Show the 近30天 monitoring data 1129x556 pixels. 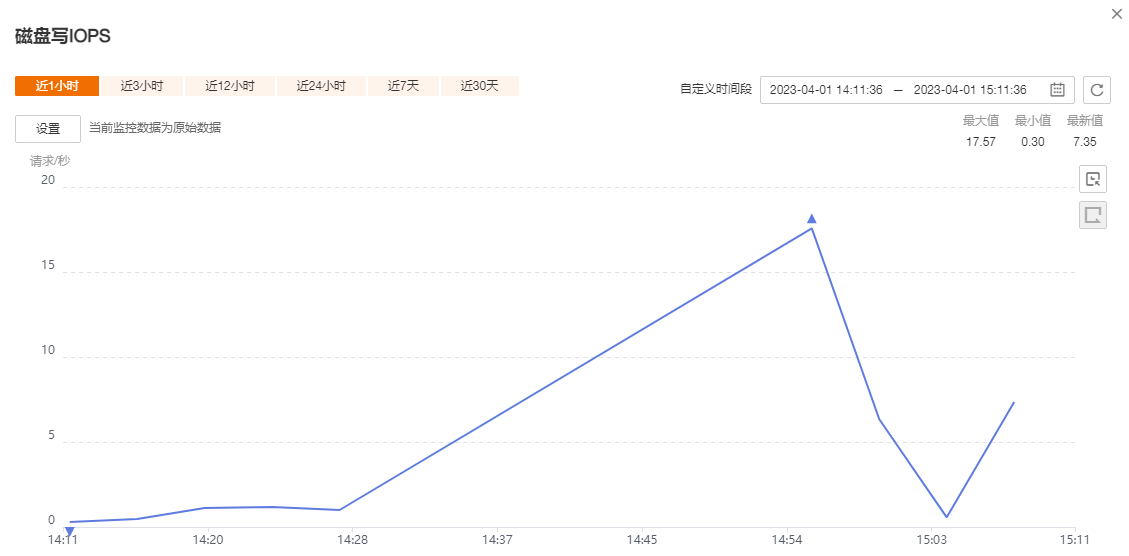[x=479, y=86]
